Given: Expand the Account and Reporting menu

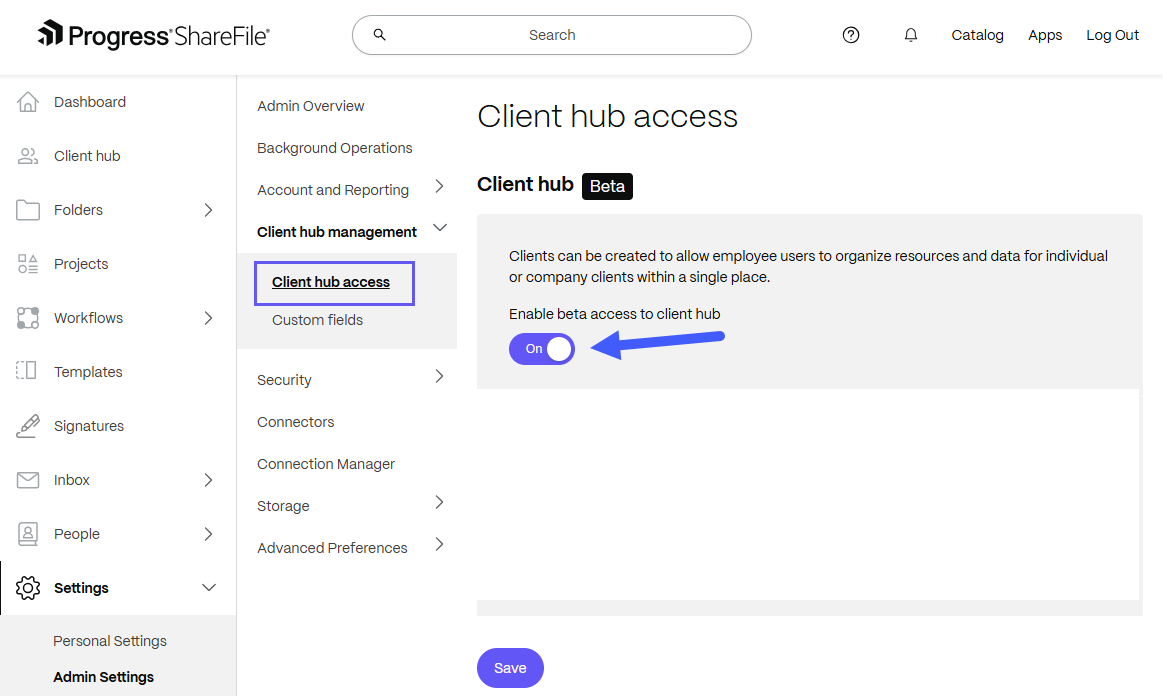Looking at the screenshot, I should click(438, 189).
